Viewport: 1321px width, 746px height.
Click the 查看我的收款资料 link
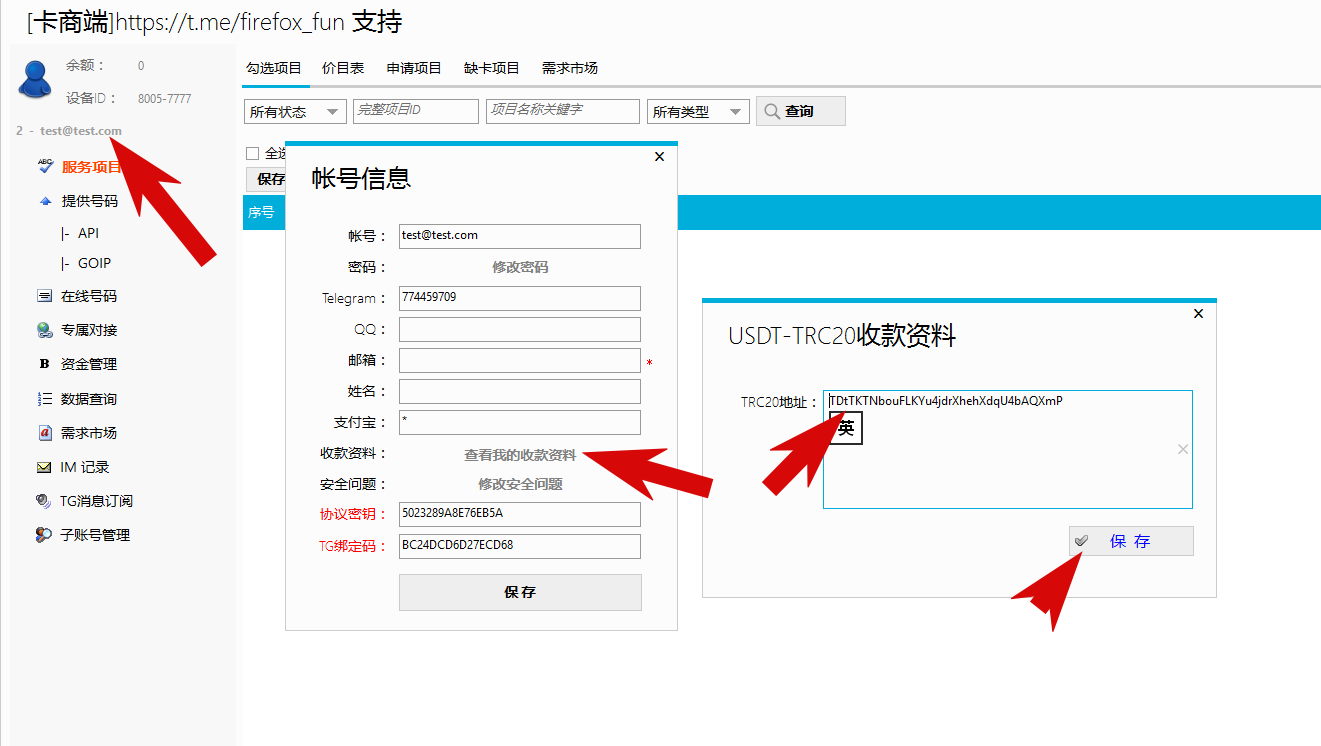(x=520, y=455)
